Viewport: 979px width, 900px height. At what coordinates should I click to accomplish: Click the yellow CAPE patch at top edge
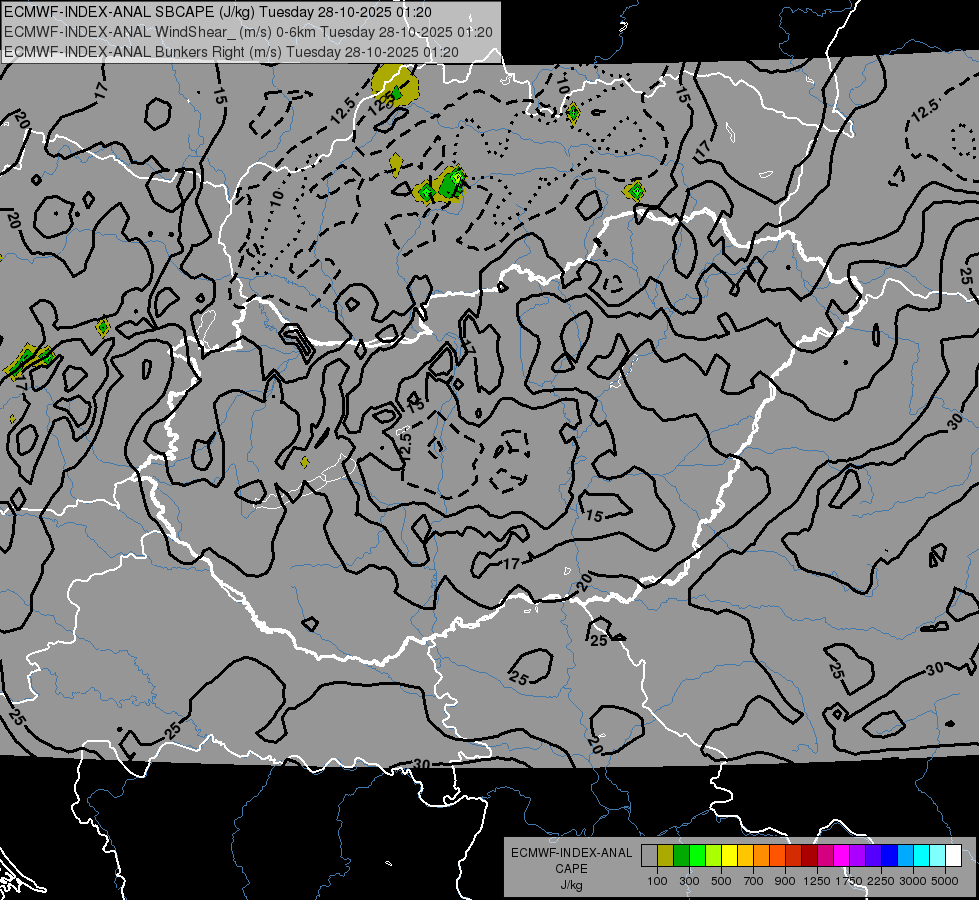[x=395, y=84]
